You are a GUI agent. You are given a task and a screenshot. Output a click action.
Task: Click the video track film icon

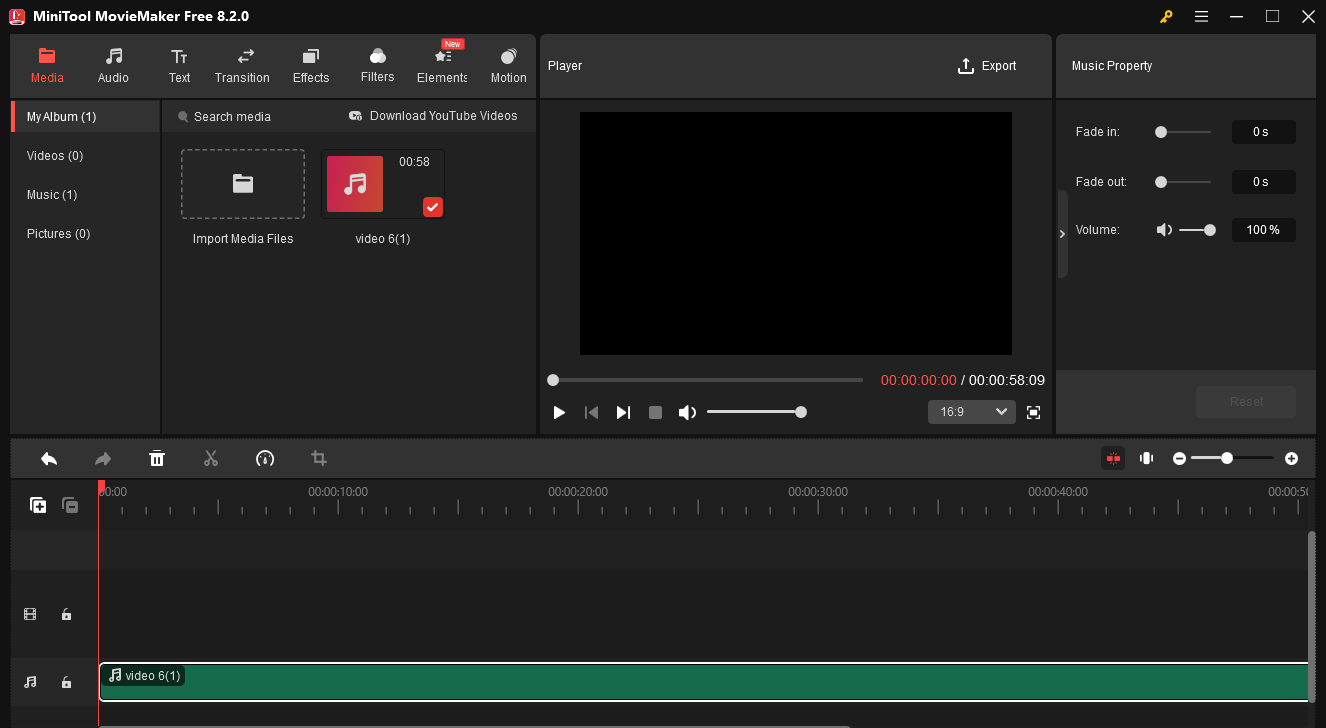pyautogui.click(x=30, y=615)
